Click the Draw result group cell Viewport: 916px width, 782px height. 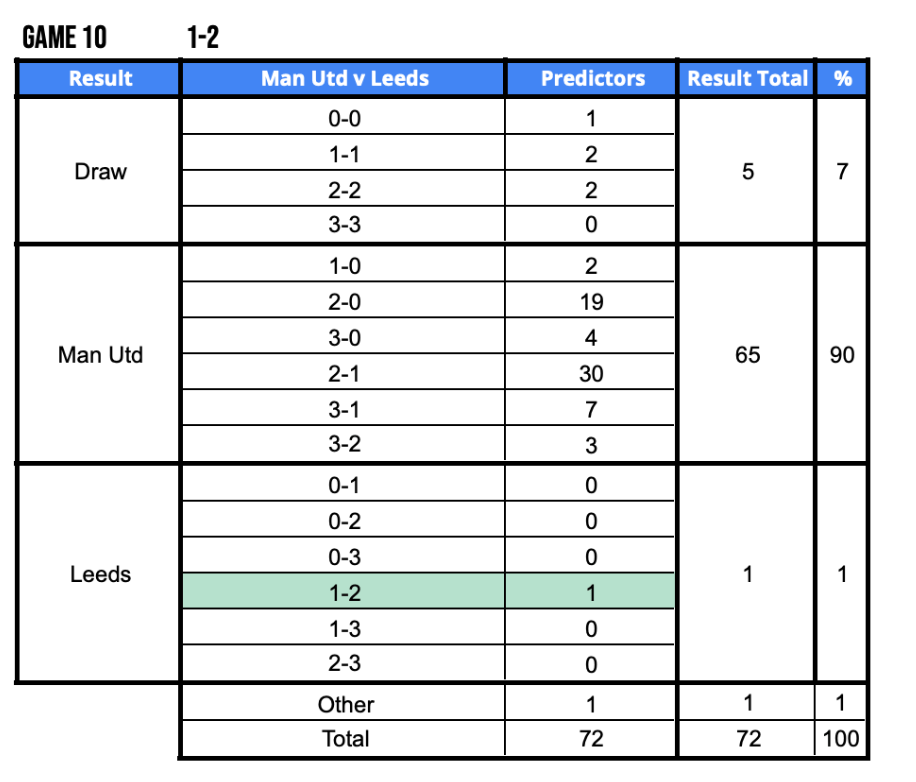click(x=100, y=172)
